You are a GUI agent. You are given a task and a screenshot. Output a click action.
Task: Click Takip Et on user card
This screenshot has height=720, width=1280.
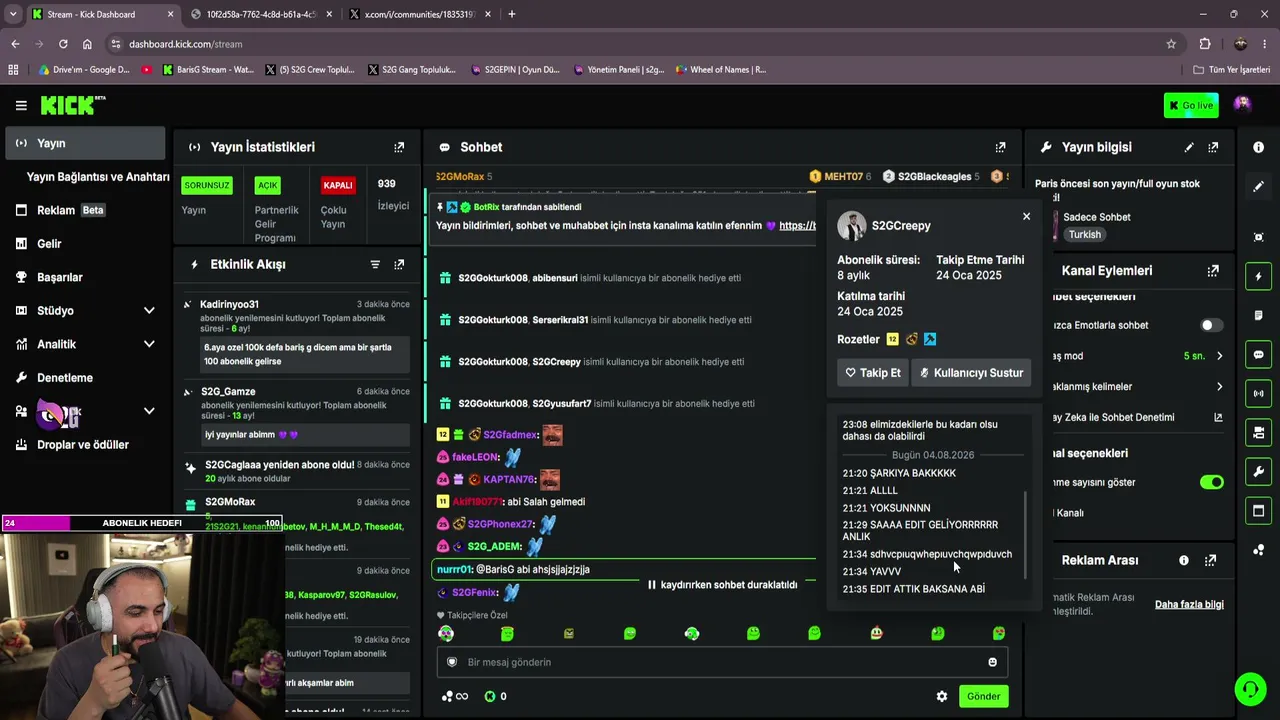point(873,373)
